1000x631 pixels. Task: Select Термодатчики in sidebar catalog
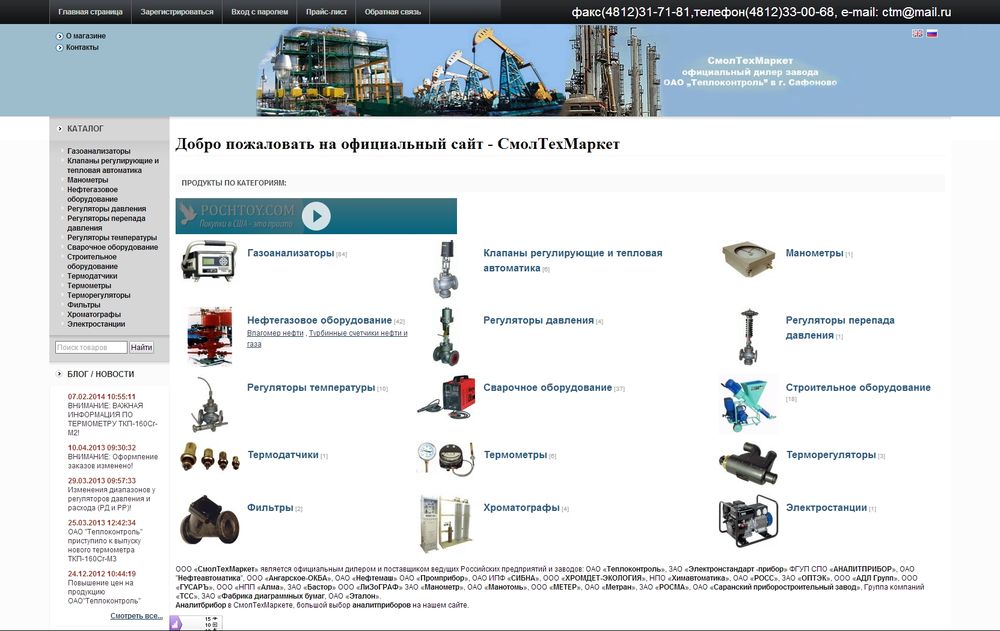[x=92, y=276]
